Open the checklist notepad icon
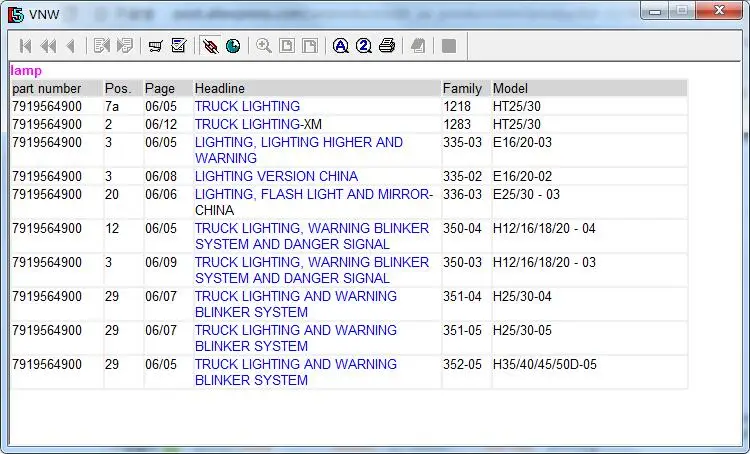The image size is (750, 454). point(179,46)
